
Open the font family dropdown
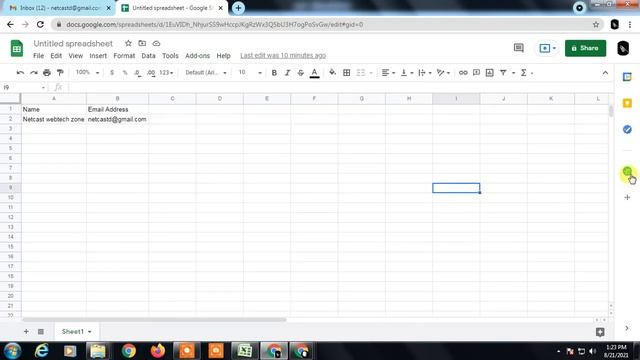[x=206, y=73]
